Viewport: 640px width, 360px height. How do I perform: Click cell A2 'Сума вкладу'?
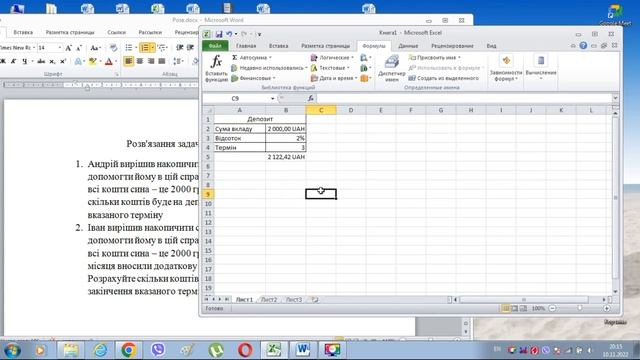point(240,129)
